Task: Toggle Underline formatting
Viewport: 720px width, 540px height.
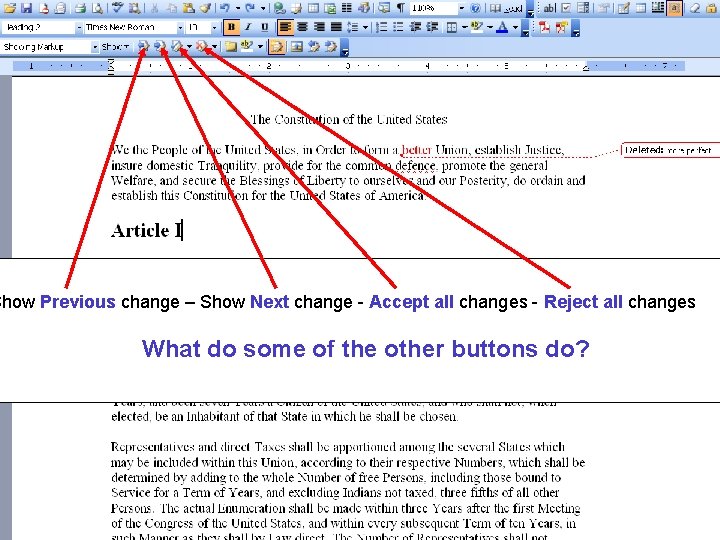Action: 264,27
